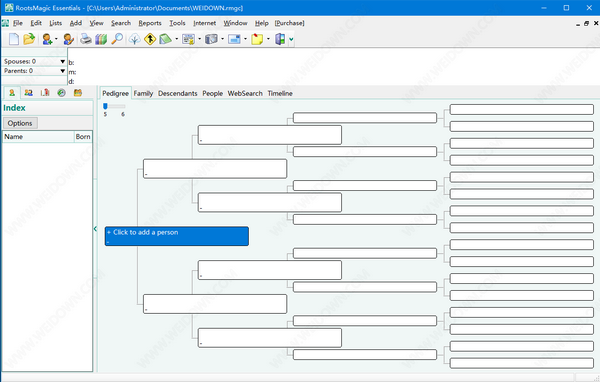Click the yellow diamond sign toolbar icon

[x=150, y=39]
